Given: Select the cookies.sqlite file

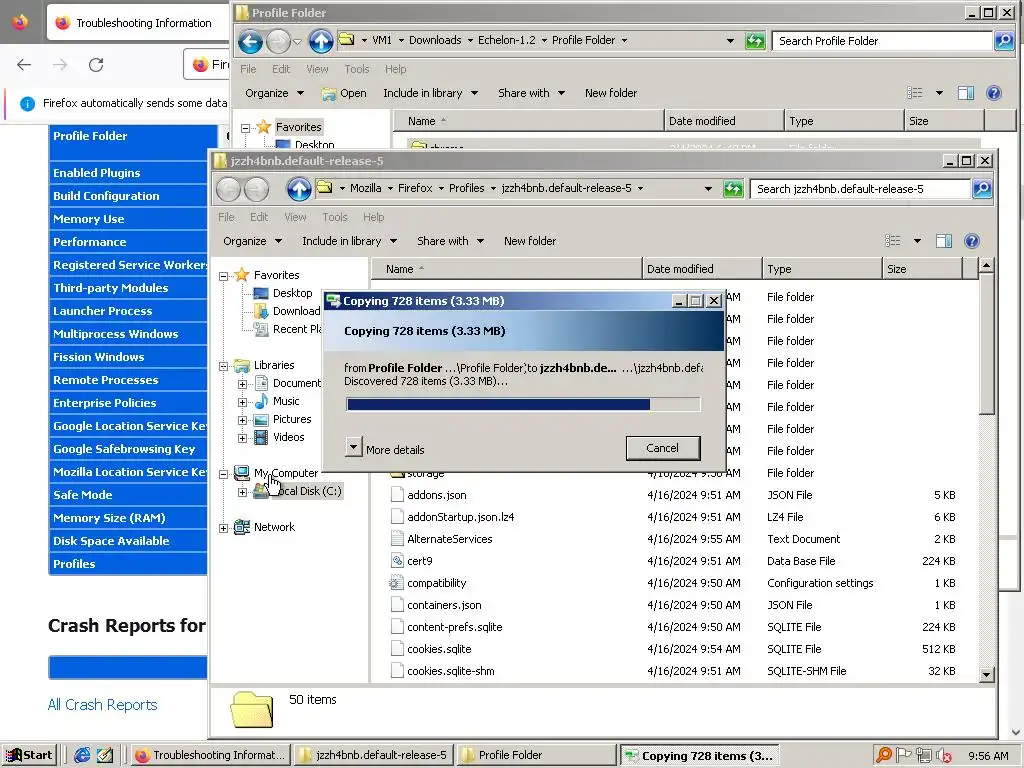Looking at the screenshot, I should pos(439,649).
